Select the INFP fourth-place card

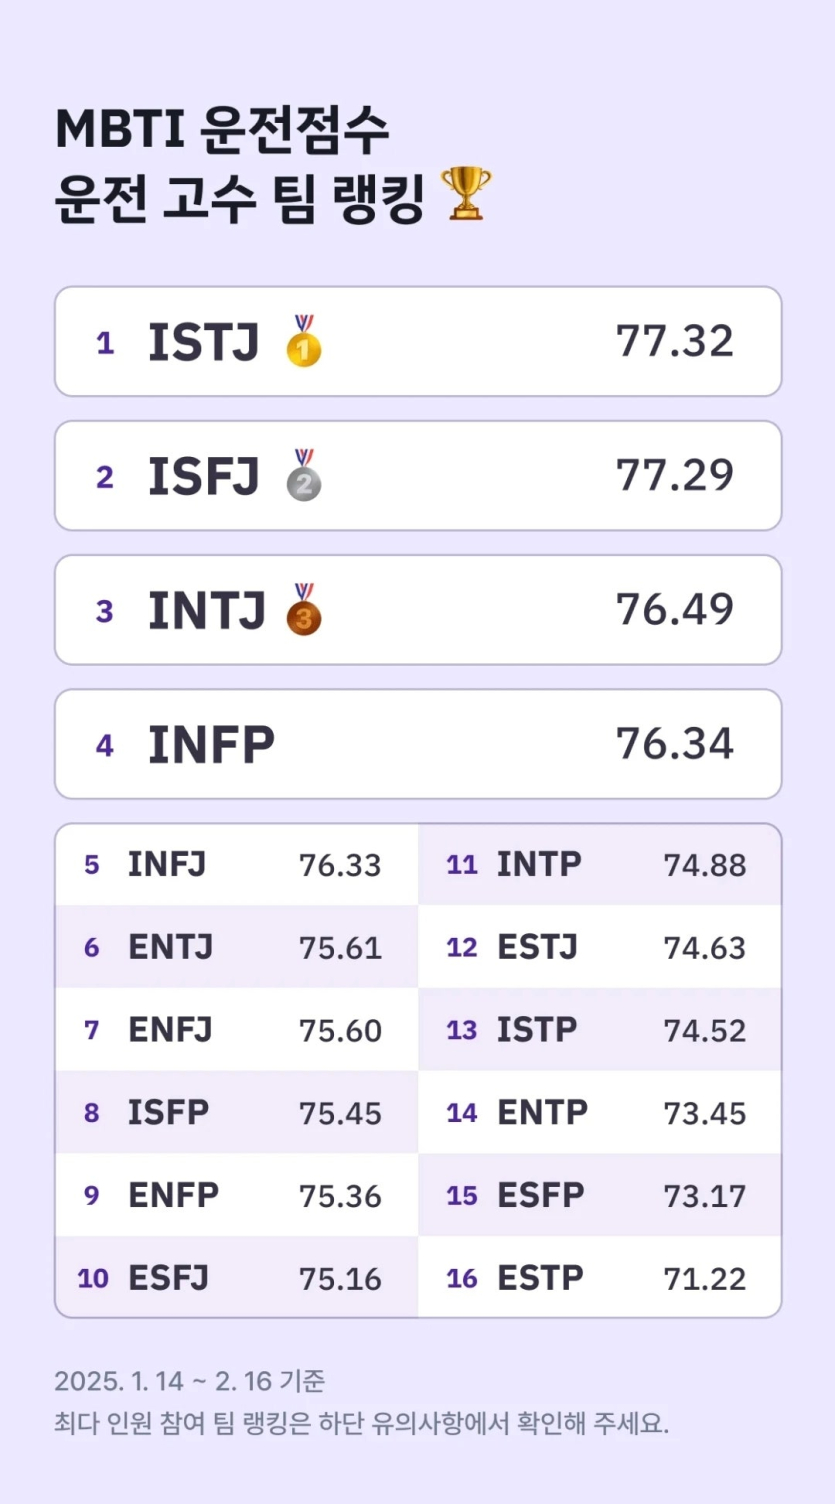click(x=418, y=744)
